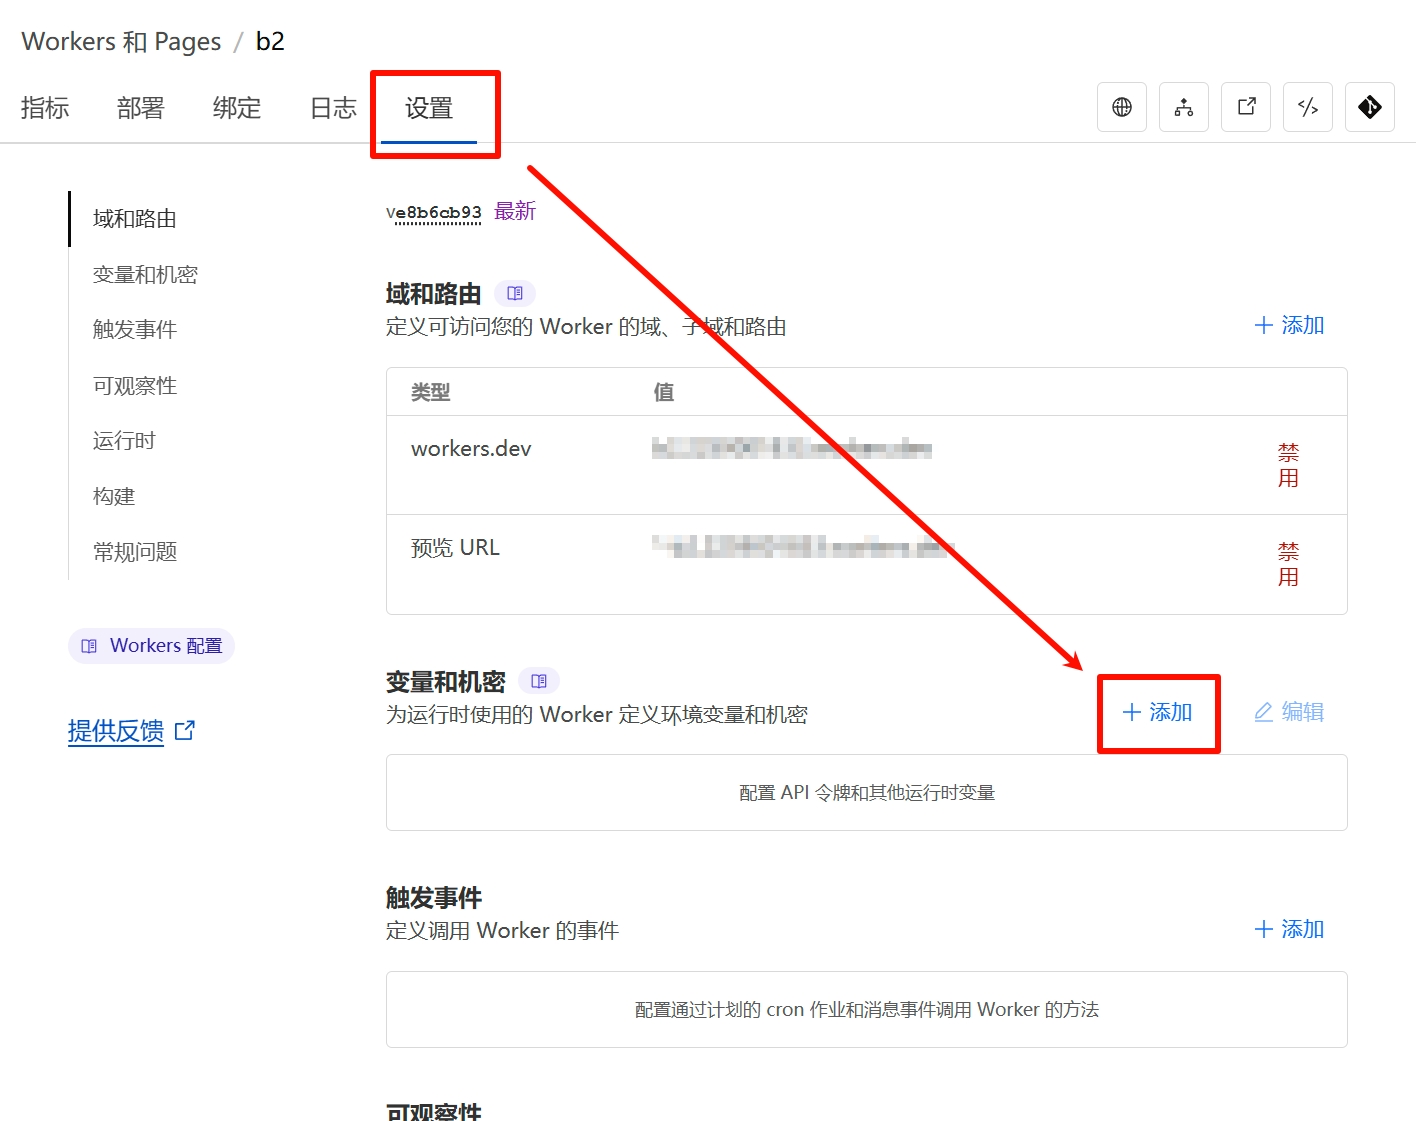Click the cron 作业 configuration placeholder box
This screenshot has width=1416, height=1121.
867,1010
